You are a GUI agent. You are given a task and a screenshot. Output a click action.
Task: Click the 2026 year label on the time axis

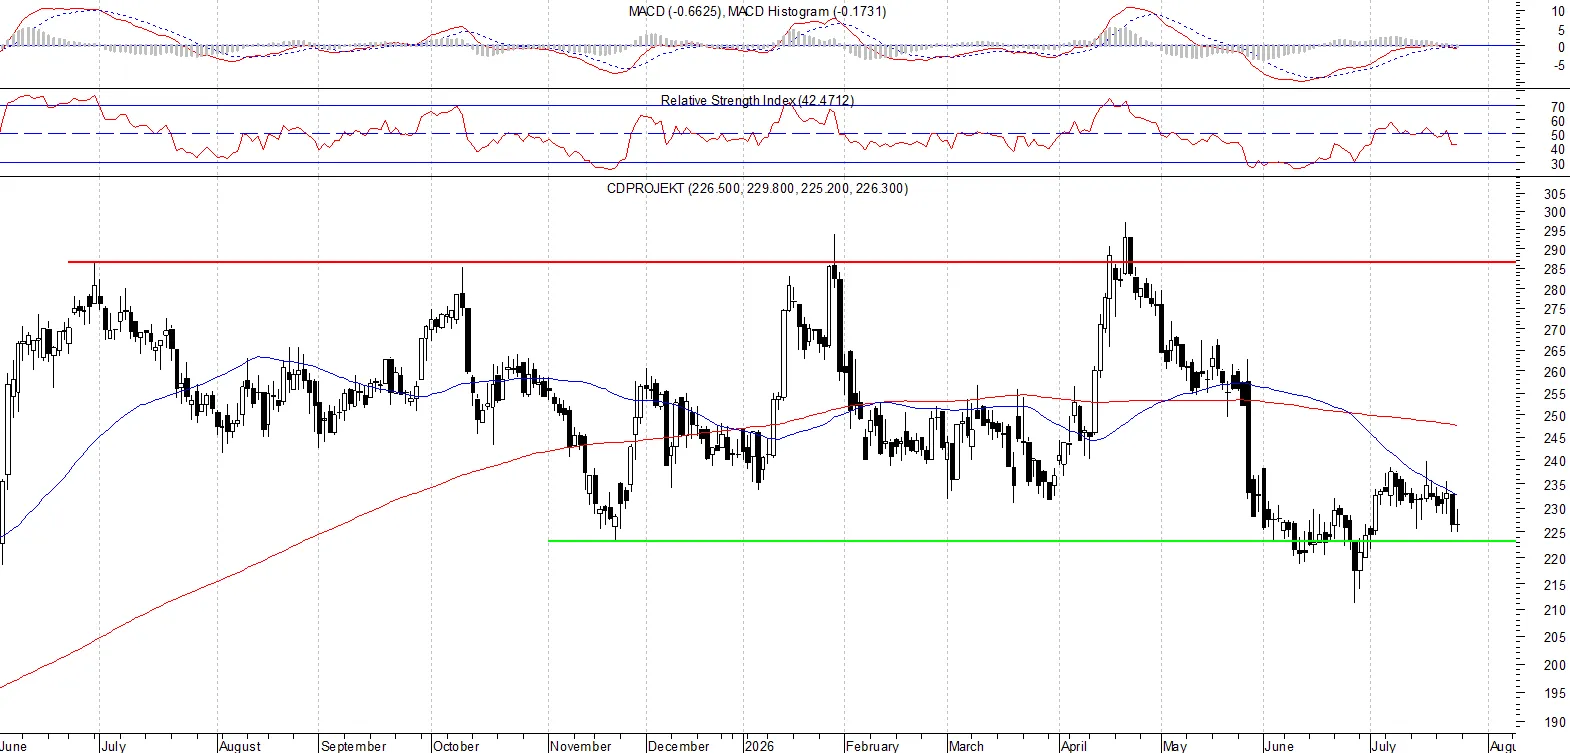pyautogui.click(x=759, y=746)
